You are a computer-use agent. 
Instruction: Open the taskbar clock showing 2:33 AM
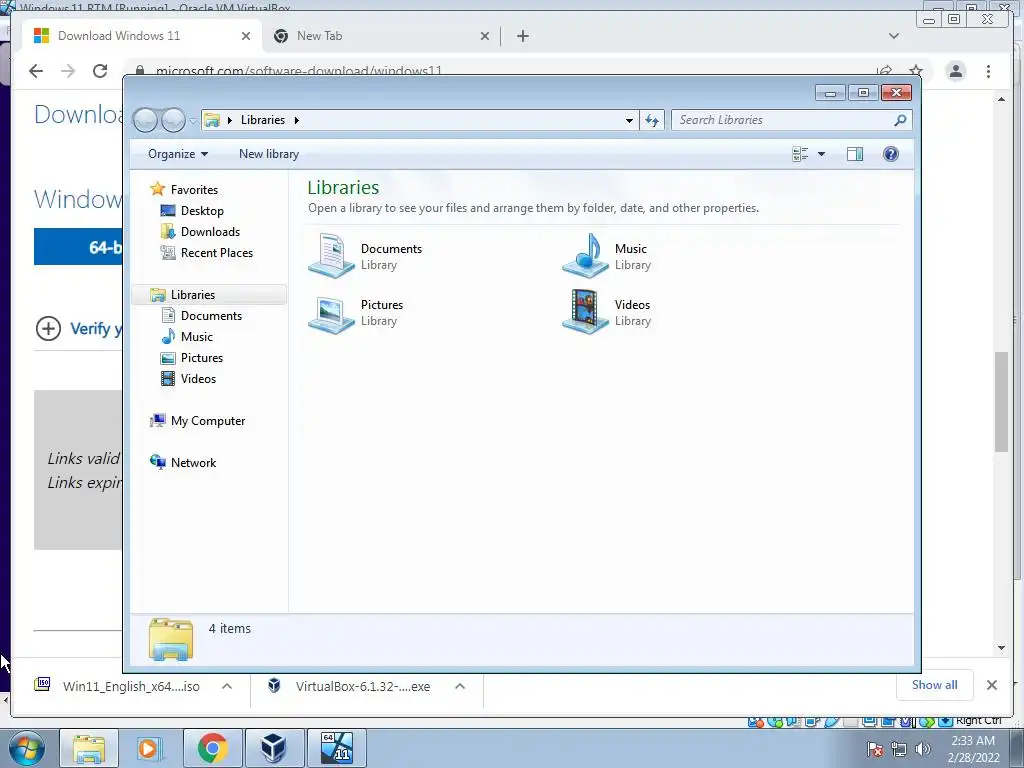pos(973,749)
